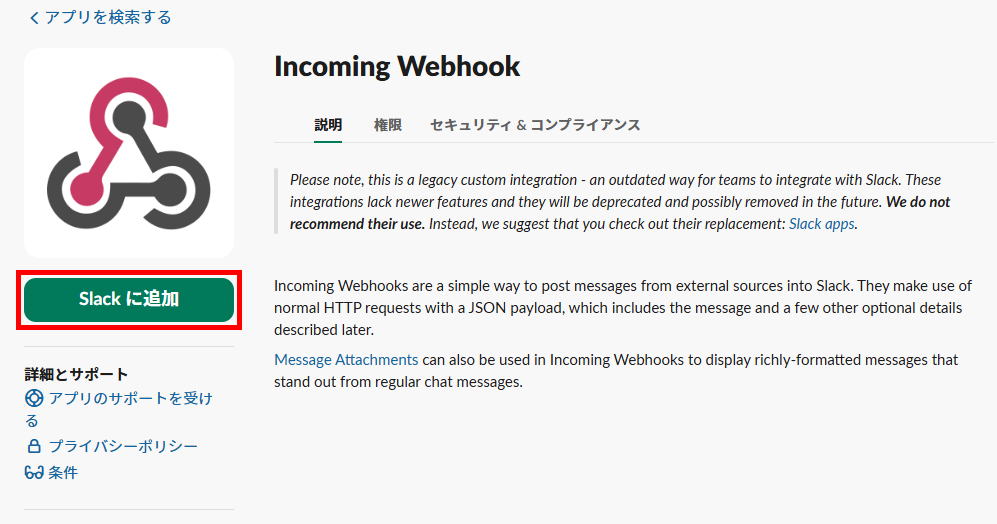Switch to the 説明 tab
Image resolution: width=997 pixels, height=524 pixels.
coord(328,125)
